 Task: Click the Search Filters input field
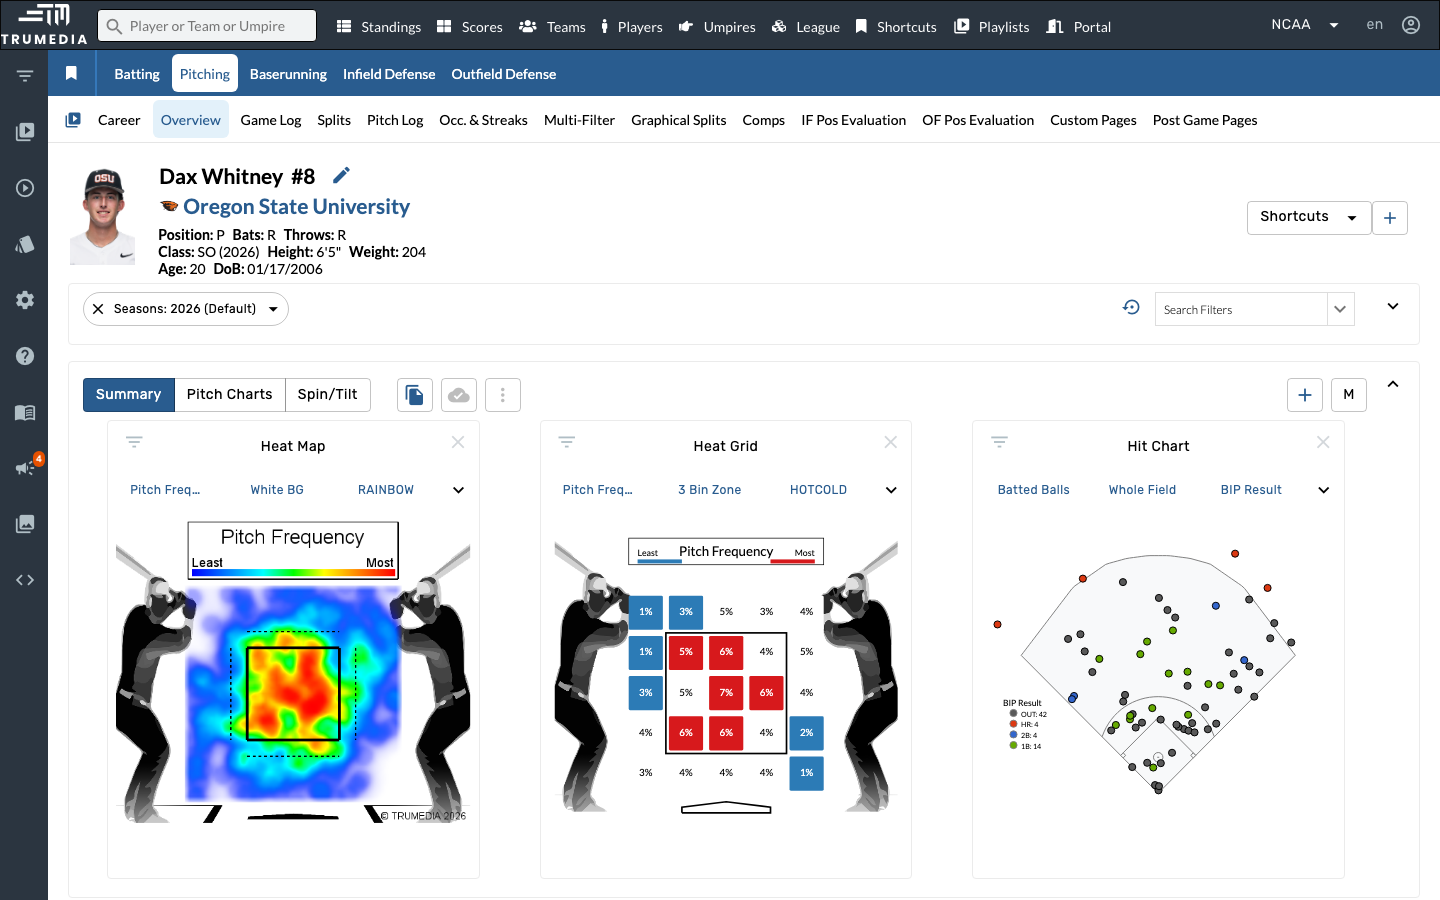(1241, 309)
